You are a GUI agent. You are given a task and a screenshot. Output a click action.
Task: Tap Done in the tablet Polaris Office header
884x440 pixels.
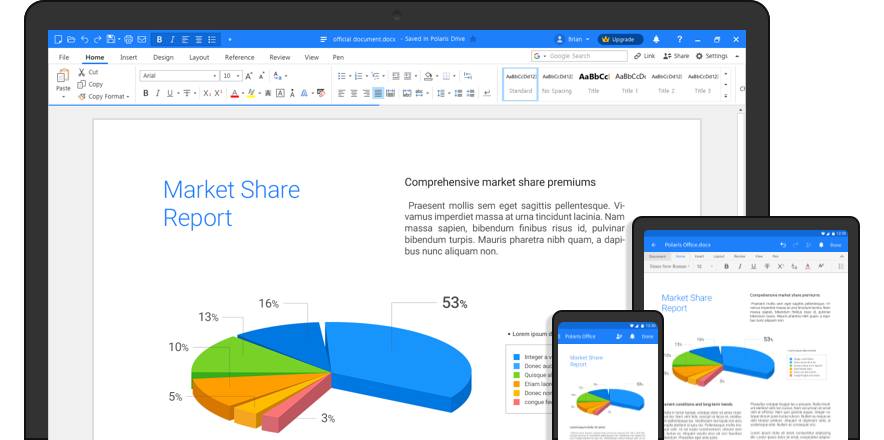[x=836, y=245]
